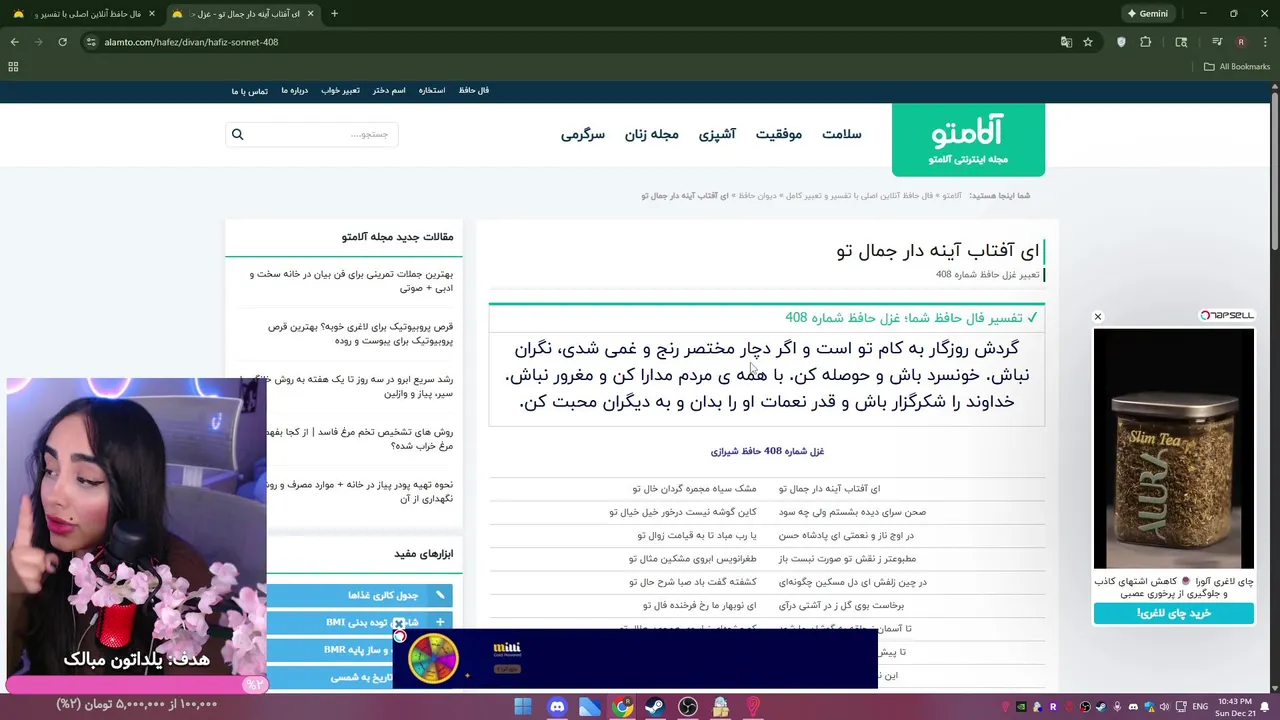
Task: Click the Slim Tea jar image
Action: pyautogui.click(x=1173, y=449)
